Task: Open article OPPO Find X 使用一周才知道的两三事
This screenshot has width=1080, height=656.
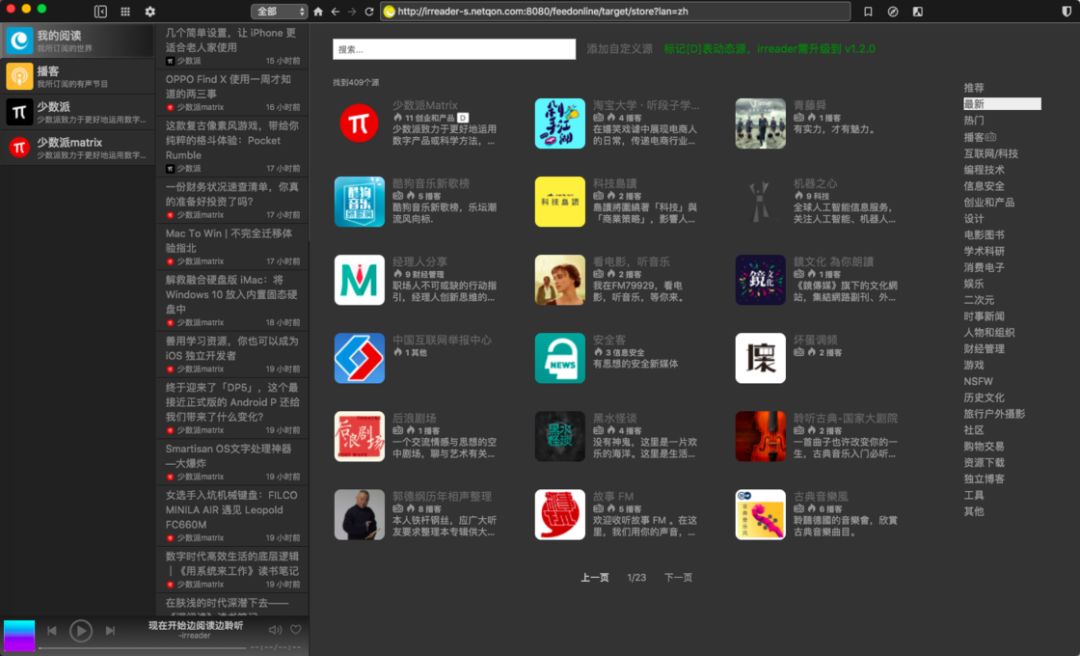Action: pyautogui.click(x=232, y=92)
